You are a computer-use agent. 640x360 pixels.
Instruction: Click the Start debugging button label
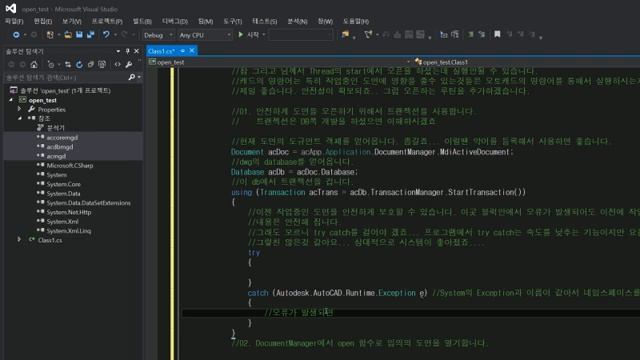253,35
